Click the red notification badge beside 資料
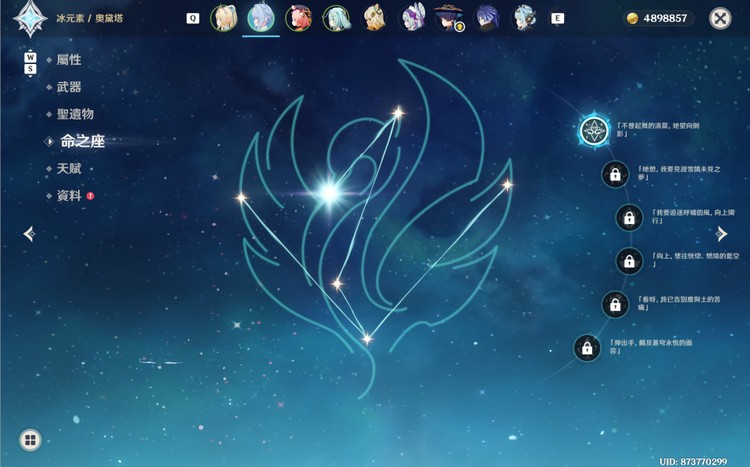This screenshot has height=467, width=750. coord(90,196)
